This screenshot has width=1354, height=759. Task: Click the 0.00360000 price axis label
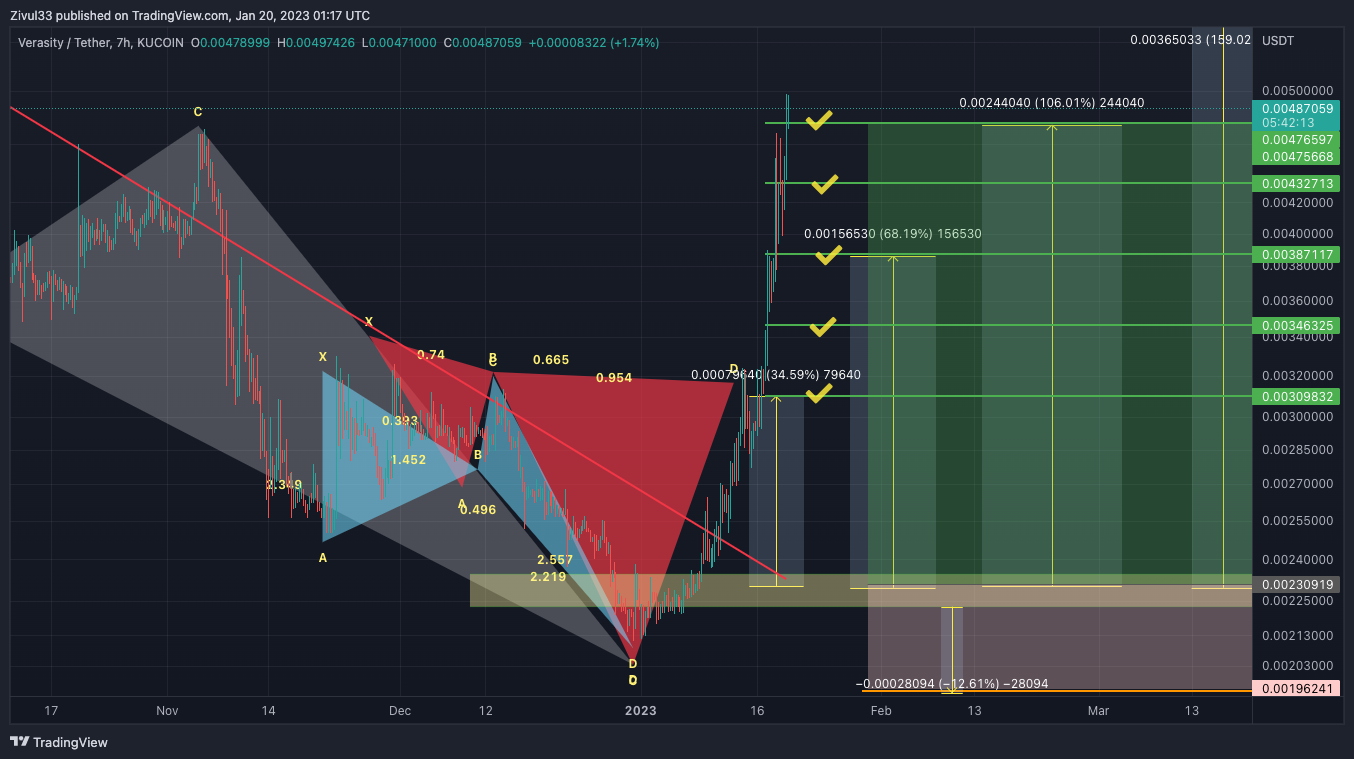[1297, 300]
